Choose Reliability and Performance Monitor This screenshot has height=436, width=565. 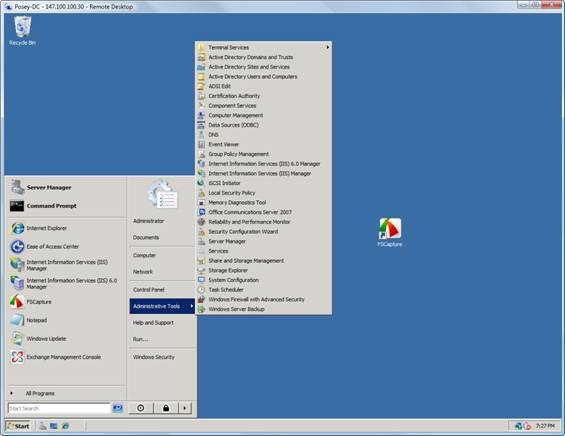point(263,222)
